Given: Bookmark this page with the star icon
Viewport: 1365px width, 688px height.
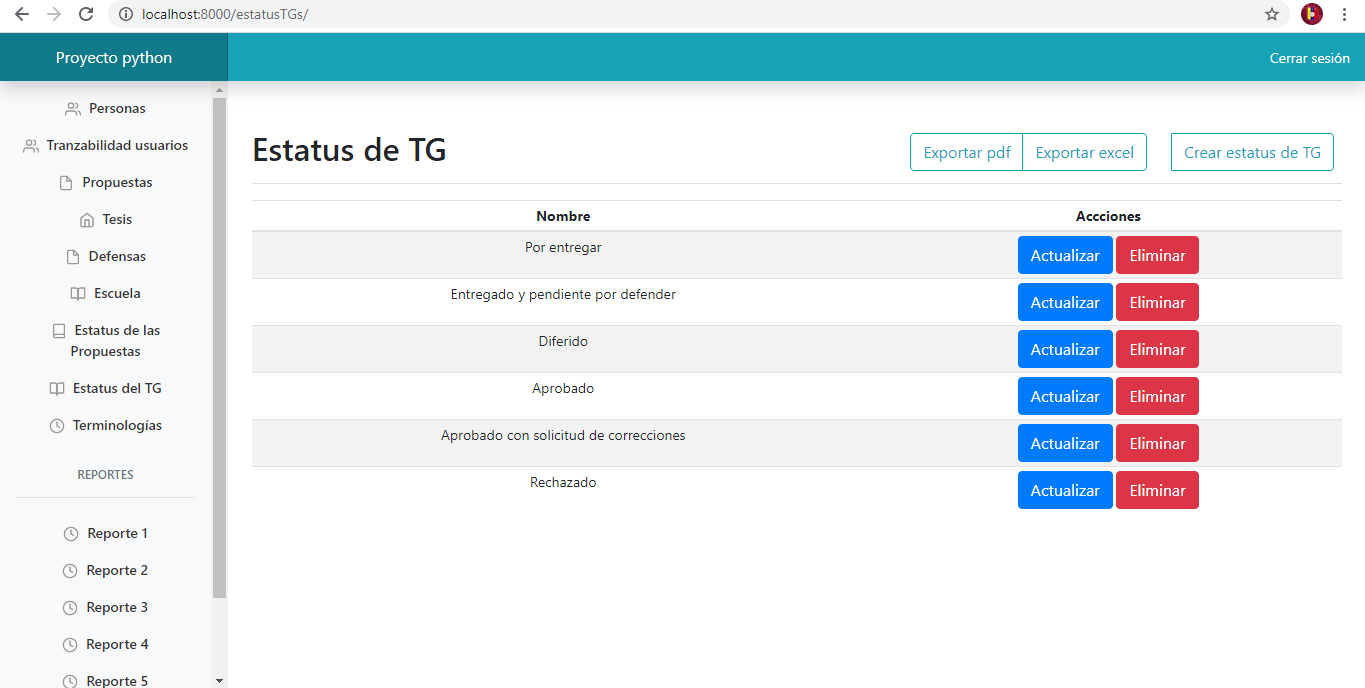Looking at the screenshot, I should [1272, 14].
